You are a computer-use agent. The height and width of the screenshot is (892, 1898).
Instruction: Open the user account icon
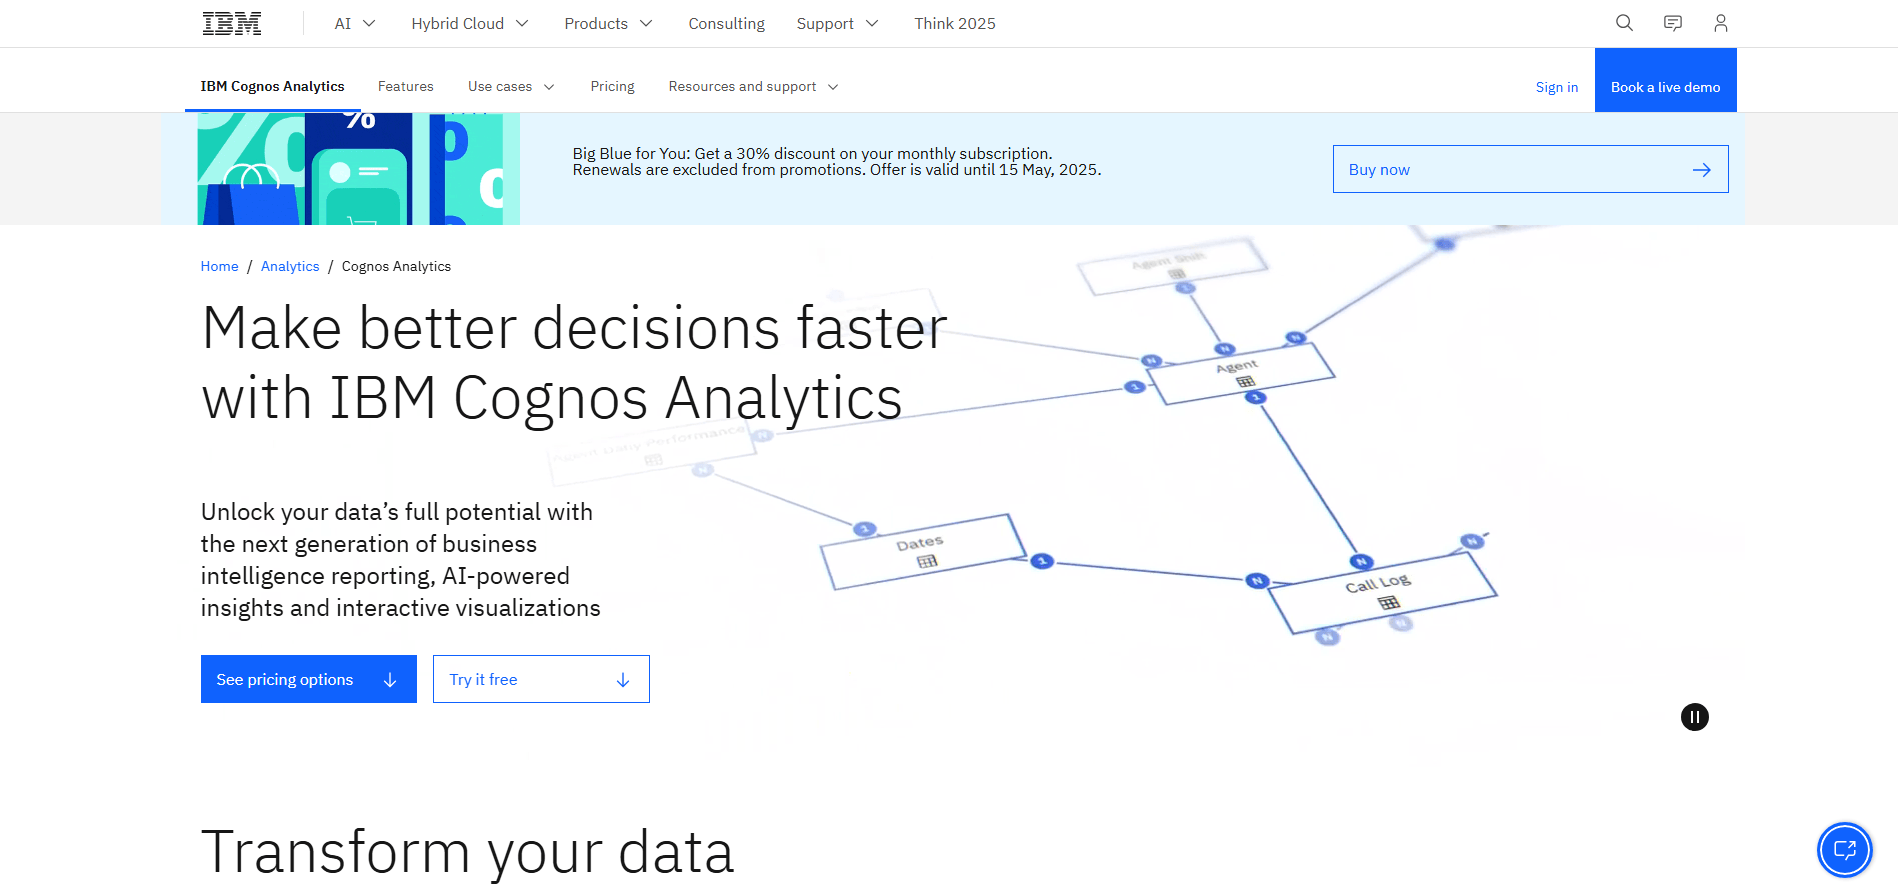point(1720,22)
